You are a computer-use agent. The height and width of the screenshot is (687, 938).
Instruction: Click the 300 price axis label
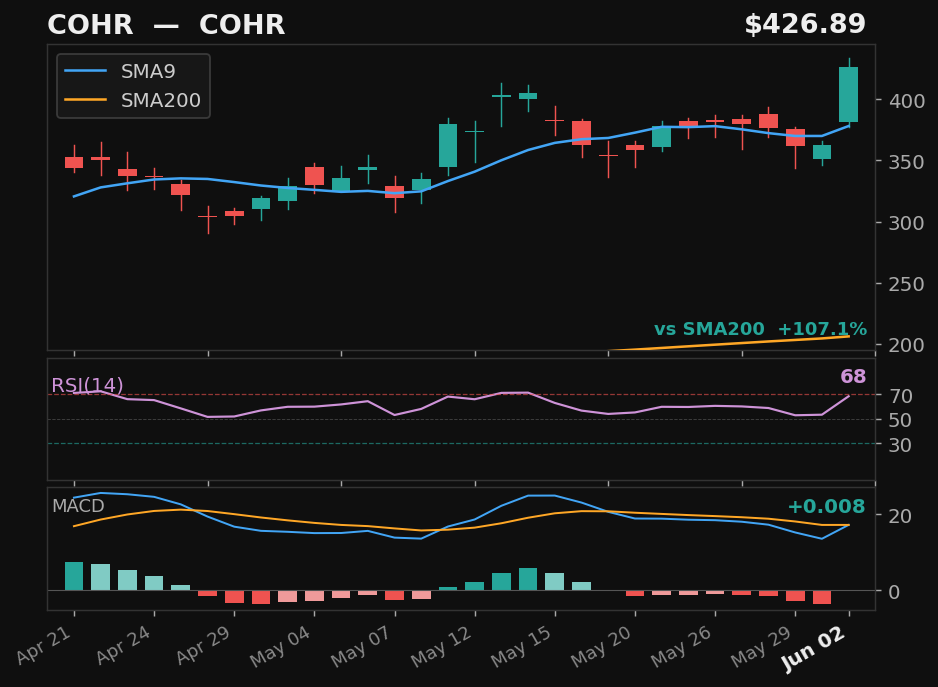point(906,223)
